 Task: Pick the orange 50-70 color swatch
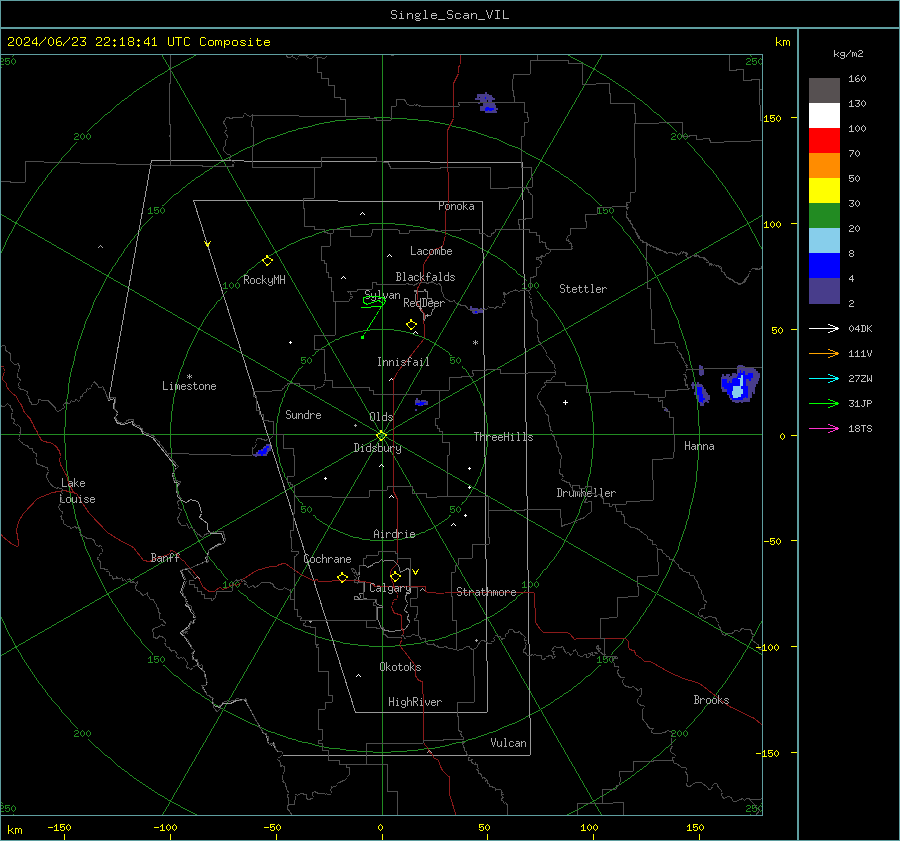click(x=824, y=166)
